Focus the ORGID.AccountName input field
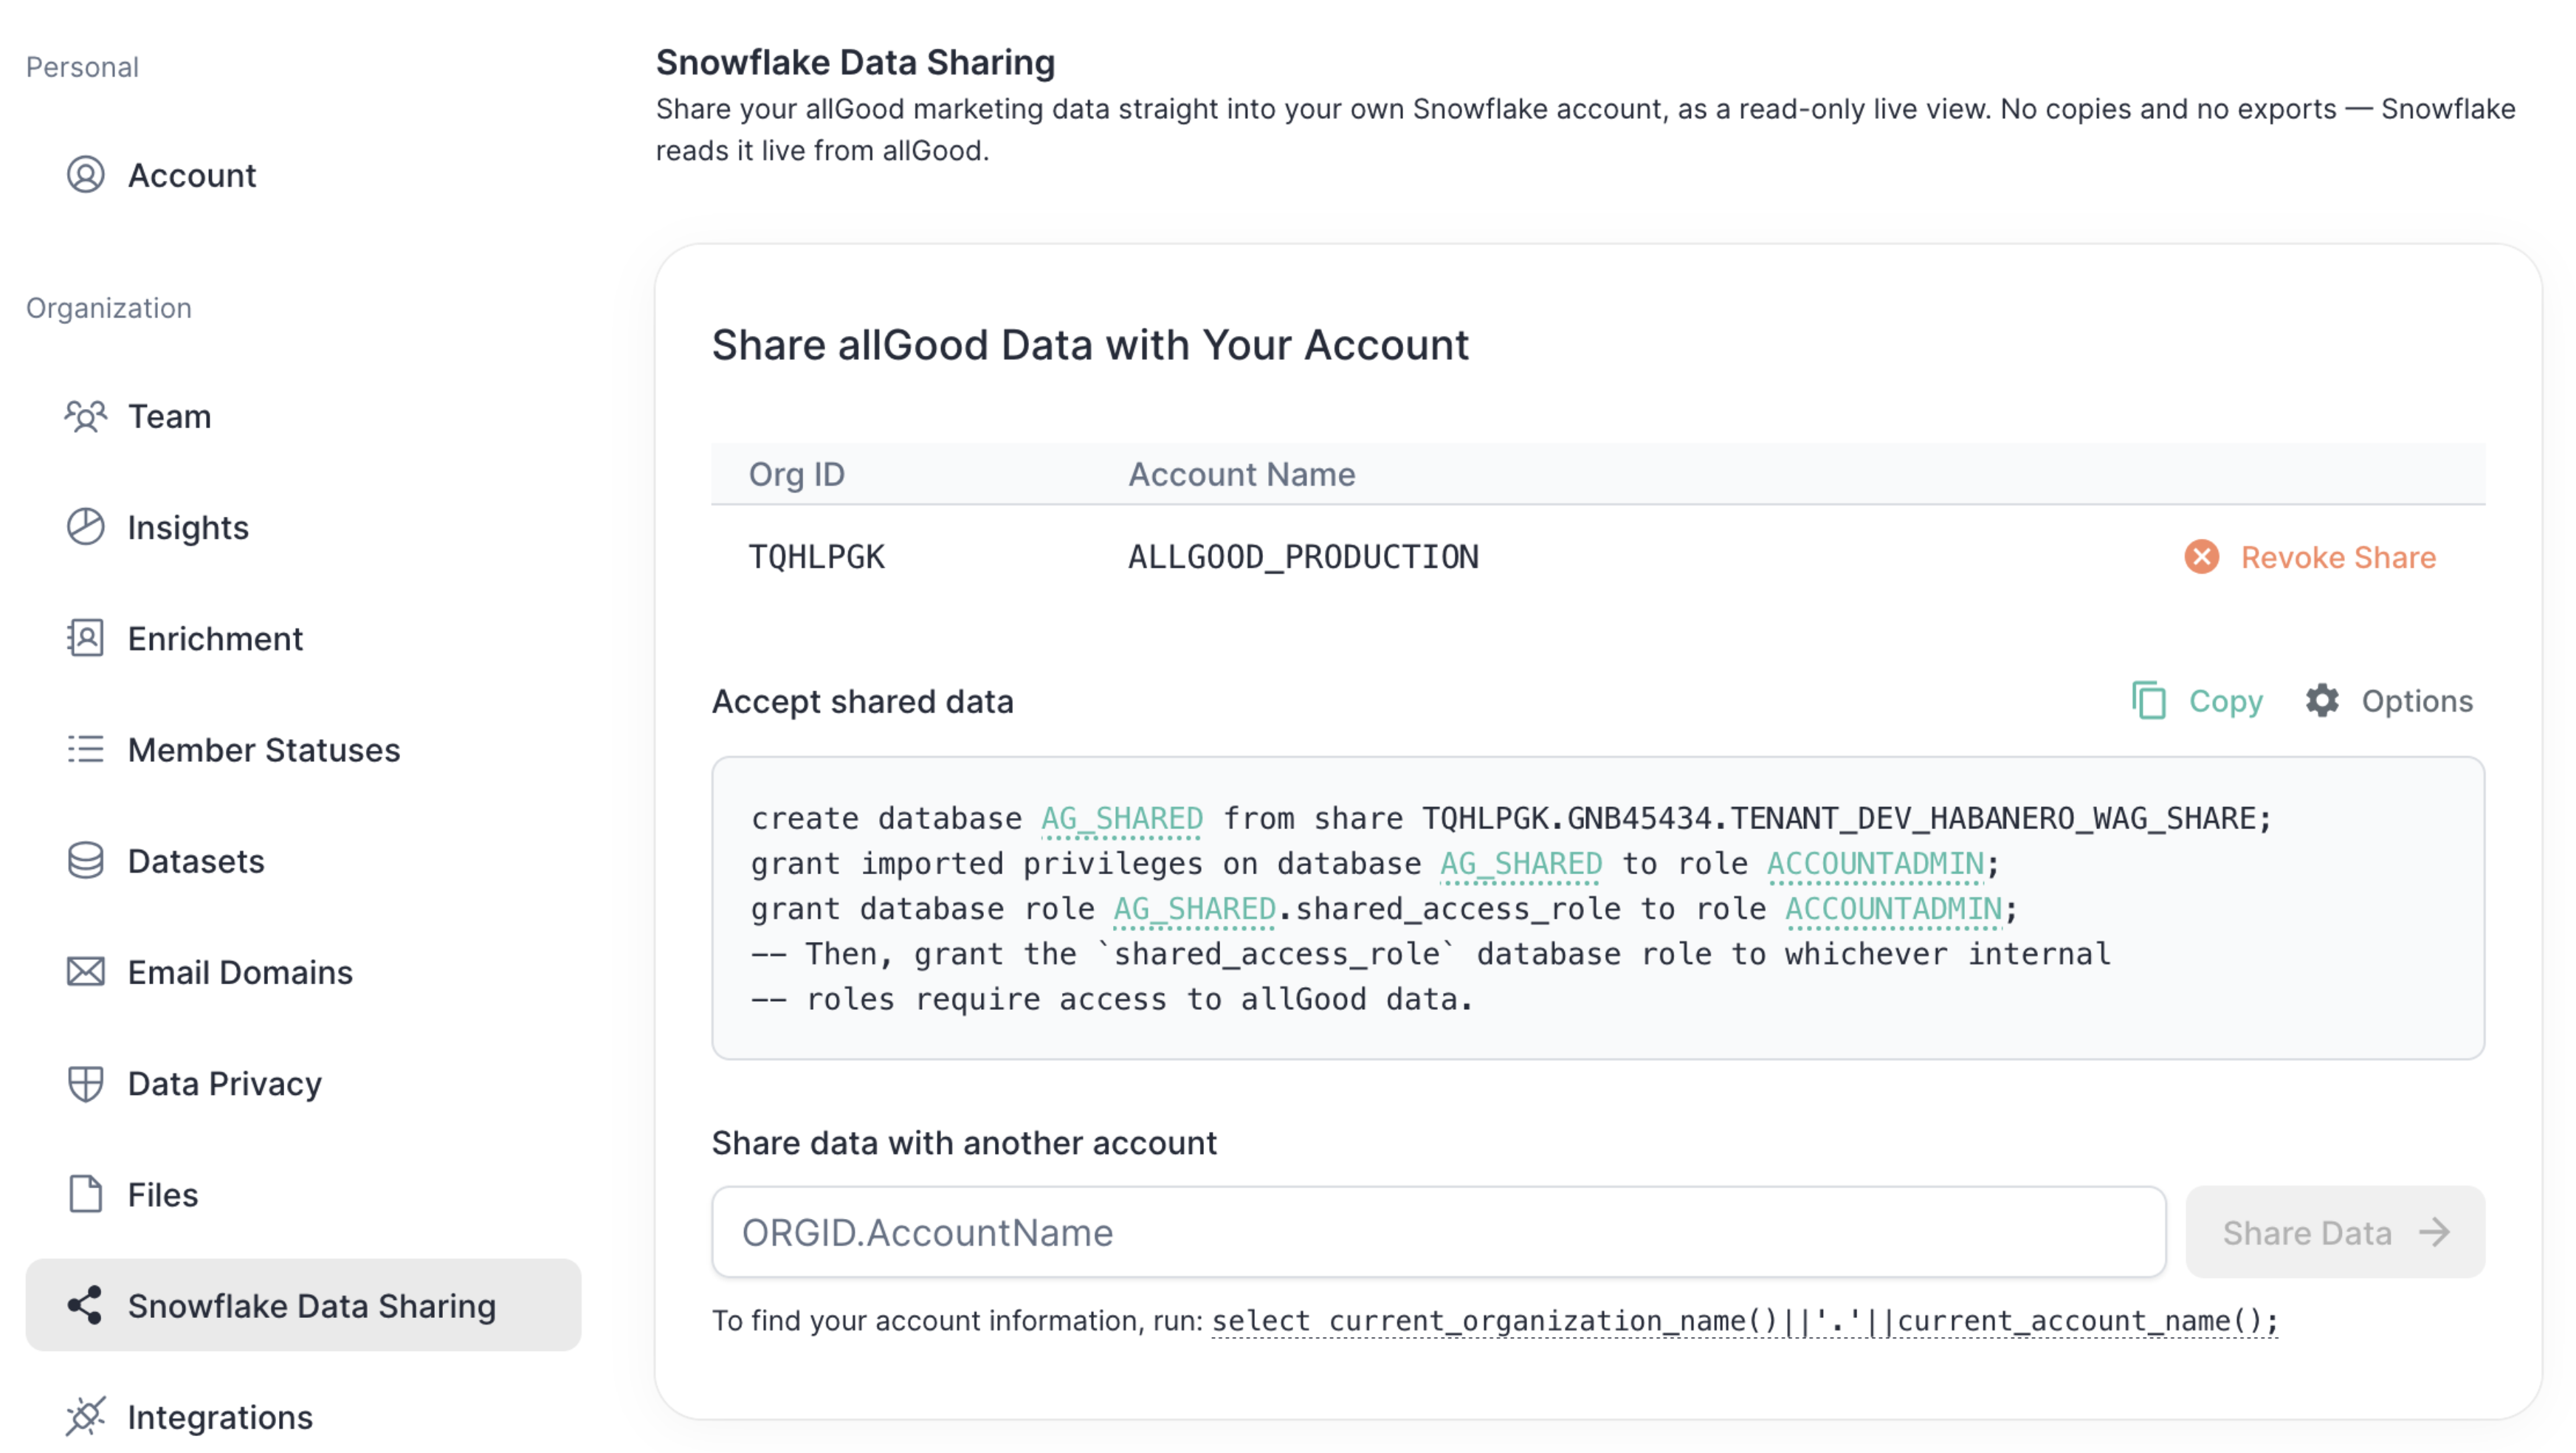This screenshot has height=1453, width=2576. click(1438, 1232)
